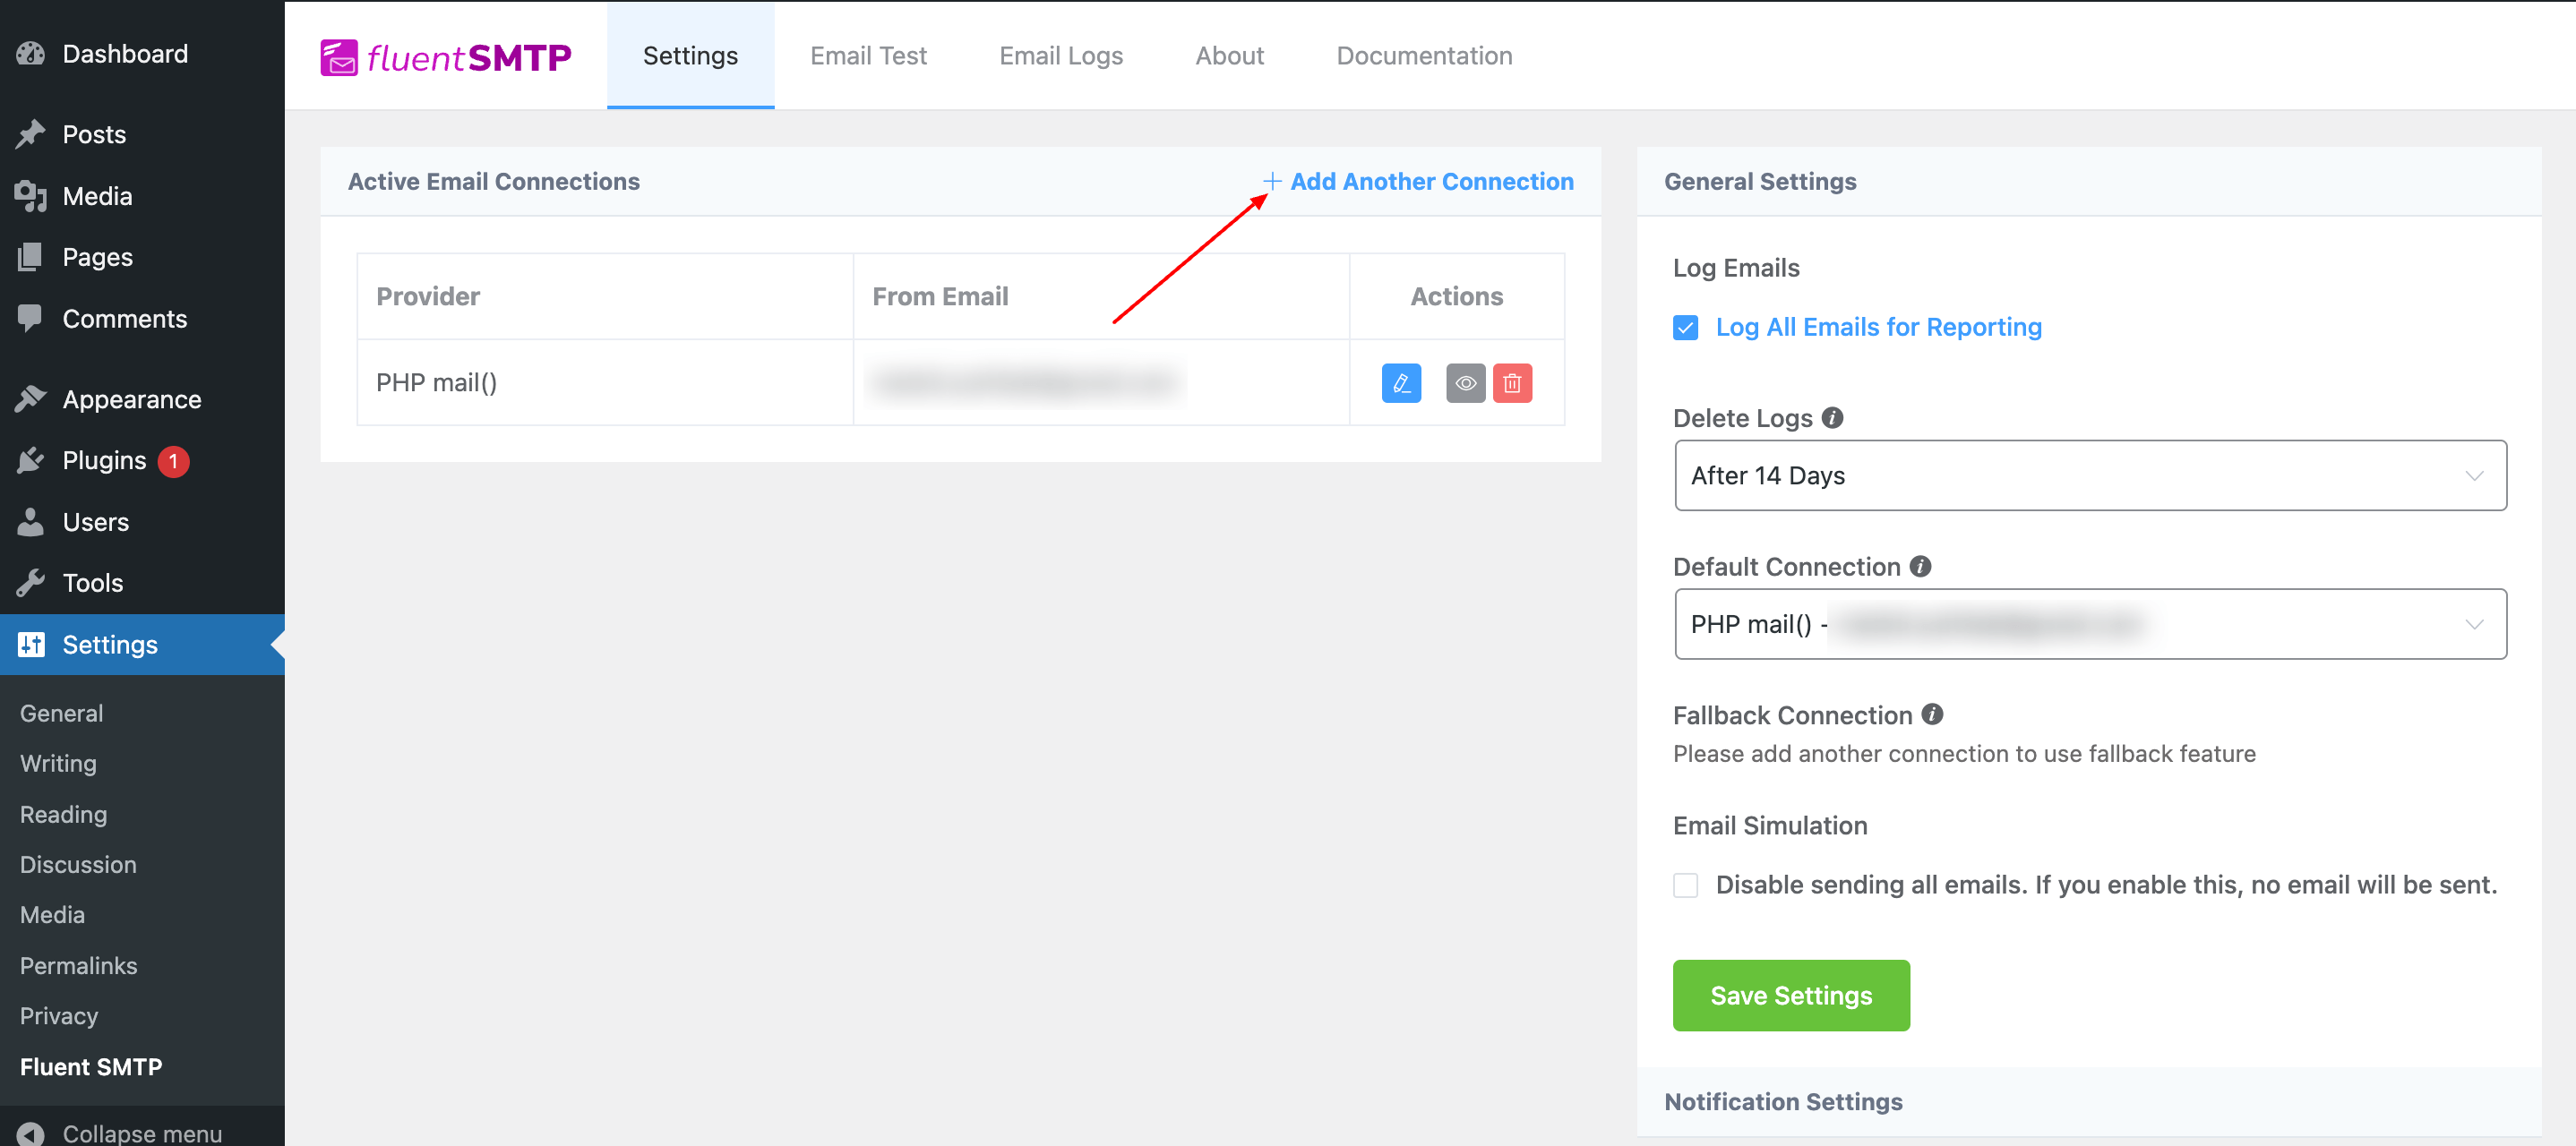Click the Tools wrench icon
This screenshot has width=2576, height=1146.
point(31,582)
